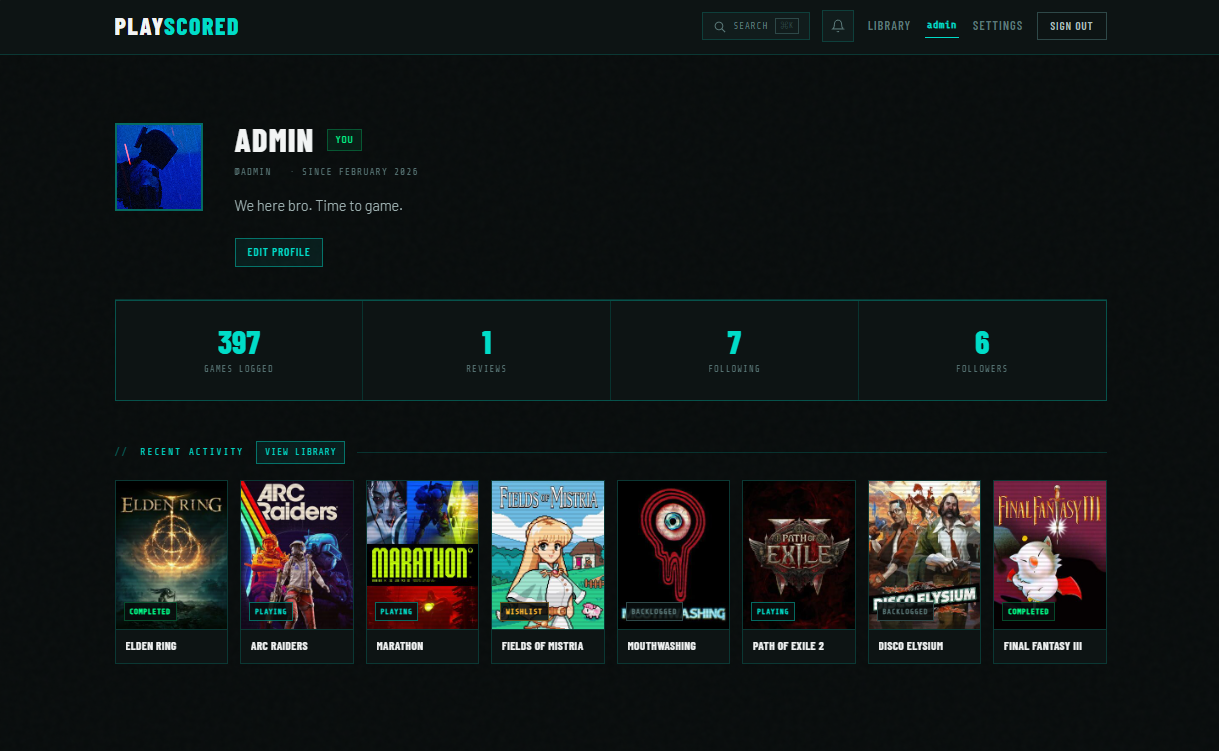The image size is (1219, 751).
Task: View the 397 Games Logged stat
Action: coord(238,350)
